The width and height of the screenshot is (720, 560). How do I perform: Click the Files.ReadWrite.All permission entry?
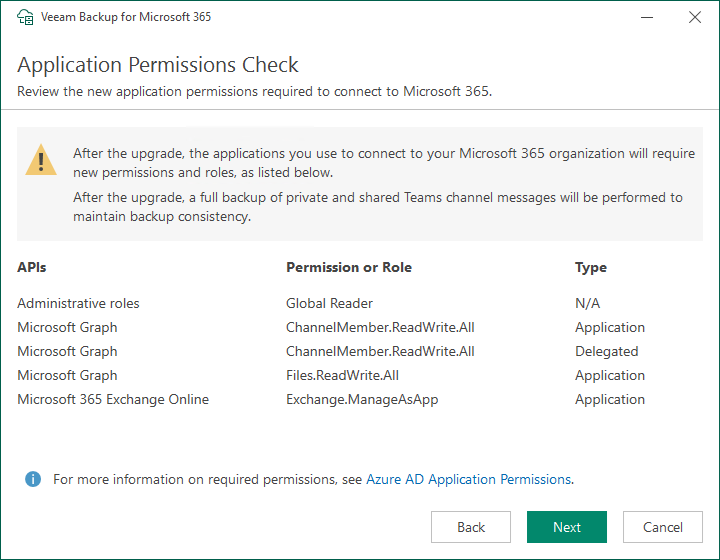[x=342, y=375]
